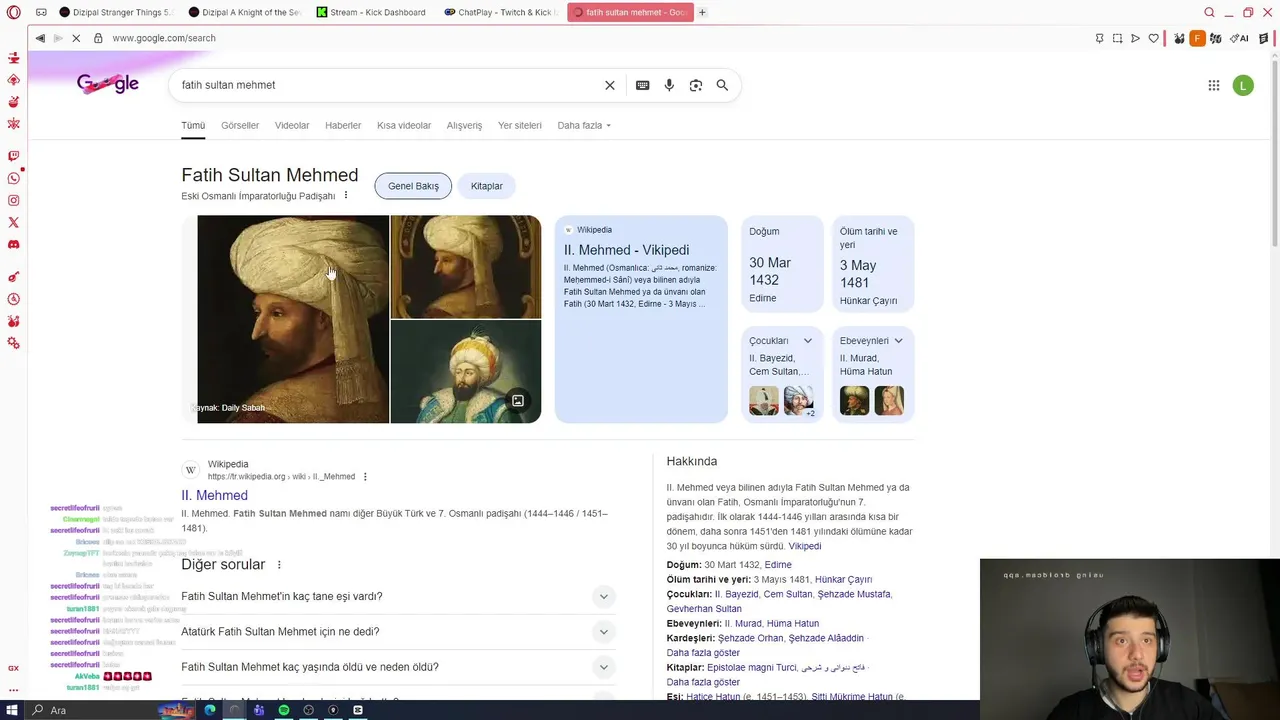Switch to the Yer siteleri tab
Viewport: 1280px width, 720px height.
click(520, 126)
